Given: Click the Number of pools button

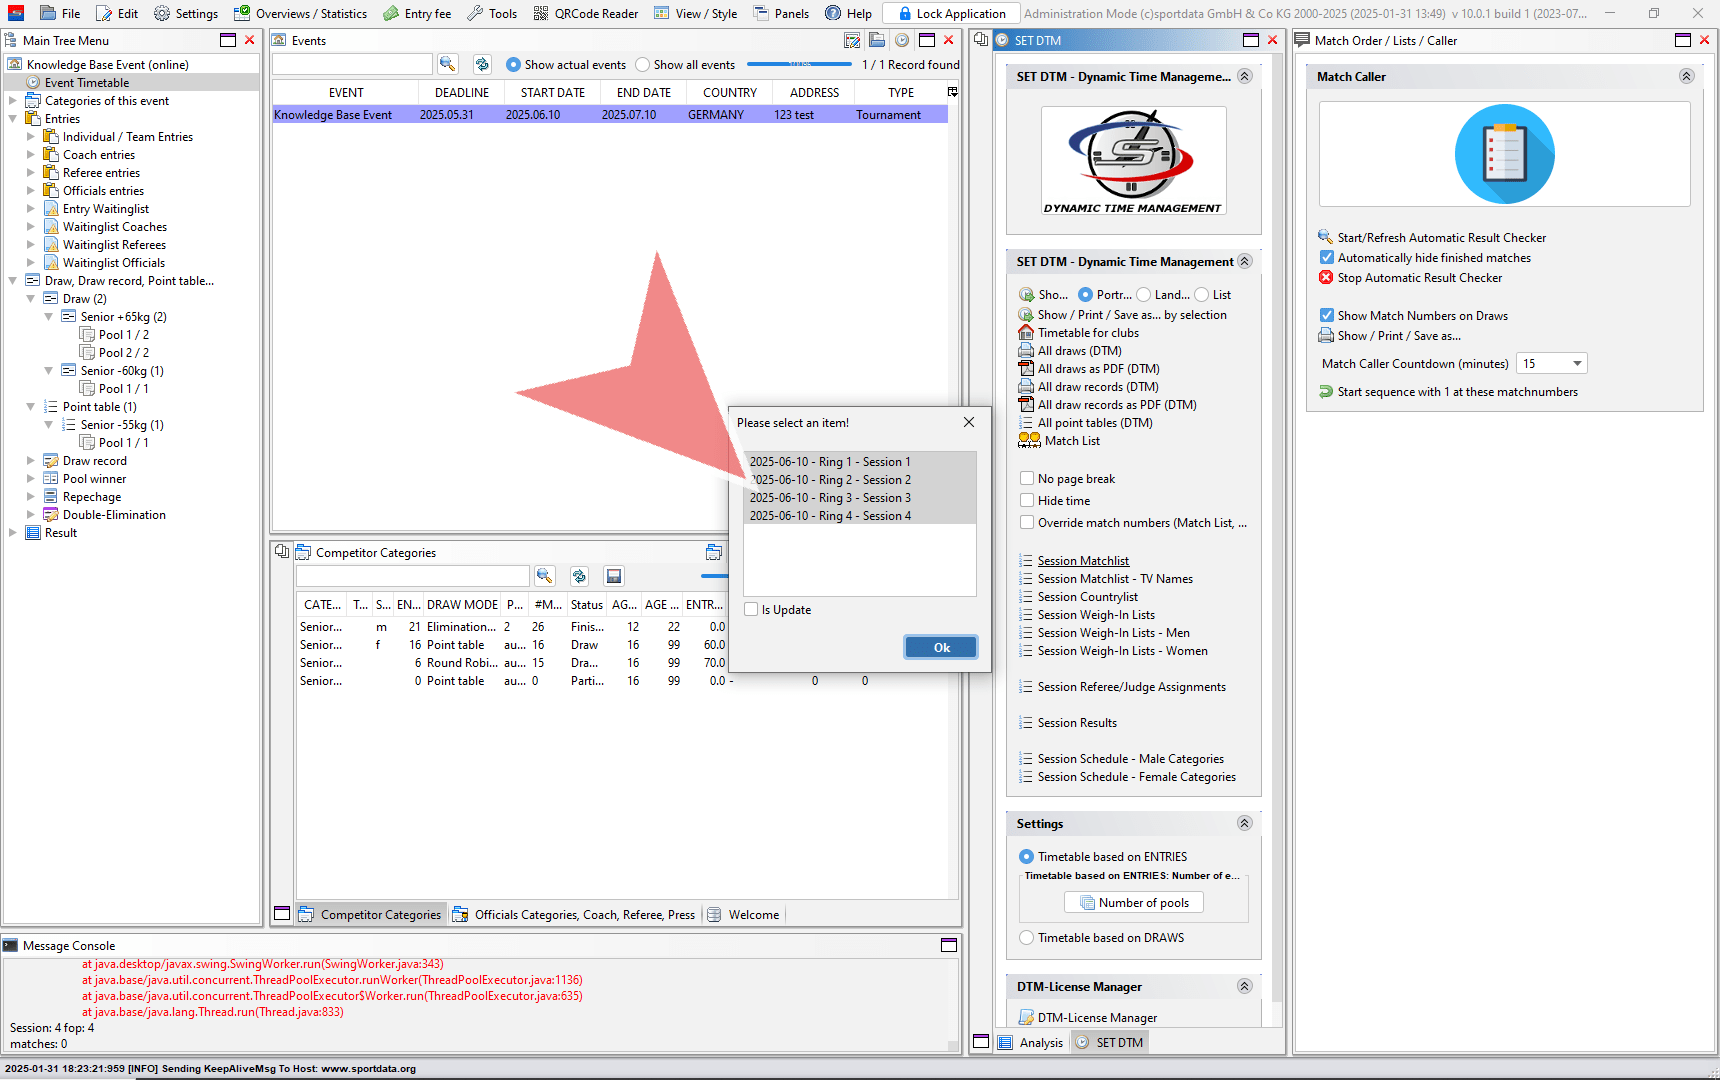Looking at the screenshot, I should coord(1134,903).
